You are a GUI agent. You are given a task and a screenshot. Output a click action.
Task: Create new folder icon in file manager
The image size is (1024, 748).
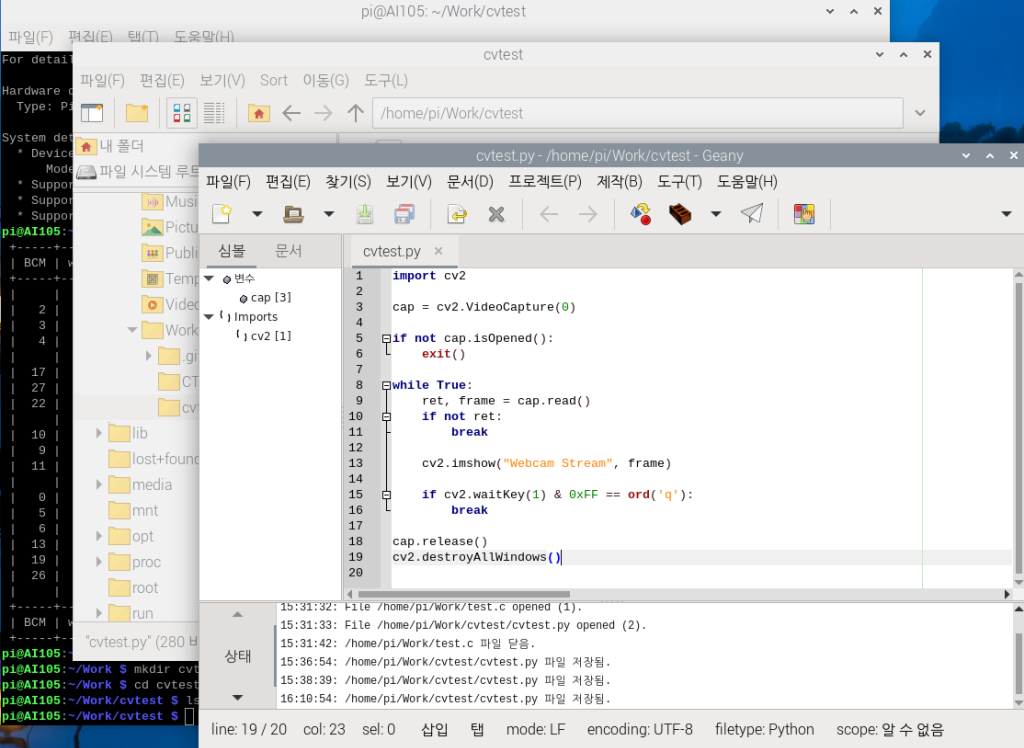(136, 113)
